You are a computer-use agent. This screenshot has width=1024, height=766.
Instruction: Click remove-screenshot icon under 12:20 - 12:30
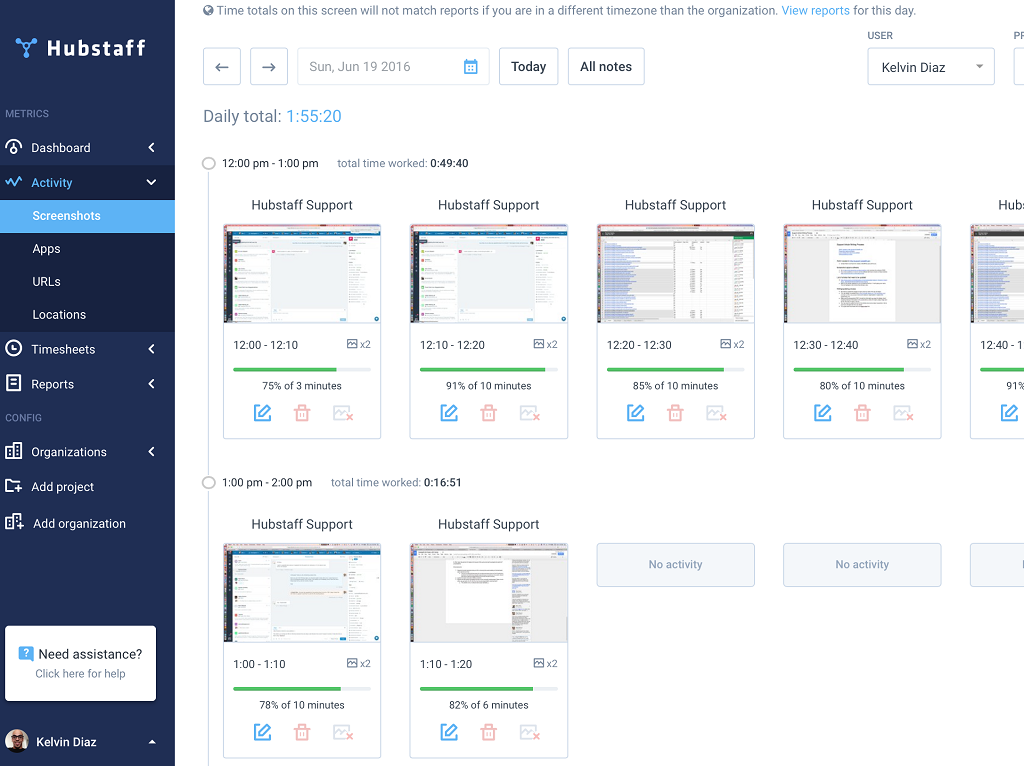tap(716, 413)
